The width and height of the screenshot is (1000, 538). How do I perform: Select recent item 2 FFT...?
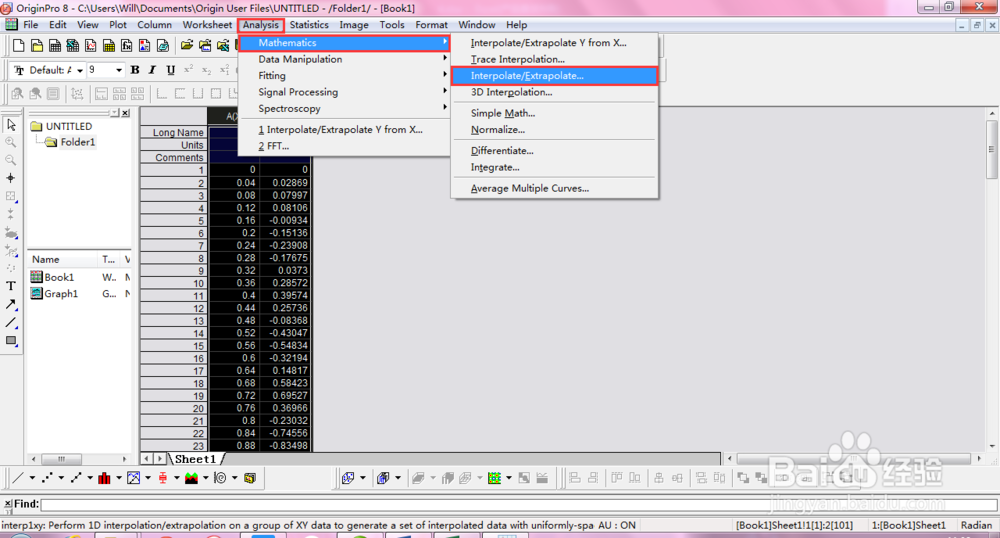[x=344, y=147]
